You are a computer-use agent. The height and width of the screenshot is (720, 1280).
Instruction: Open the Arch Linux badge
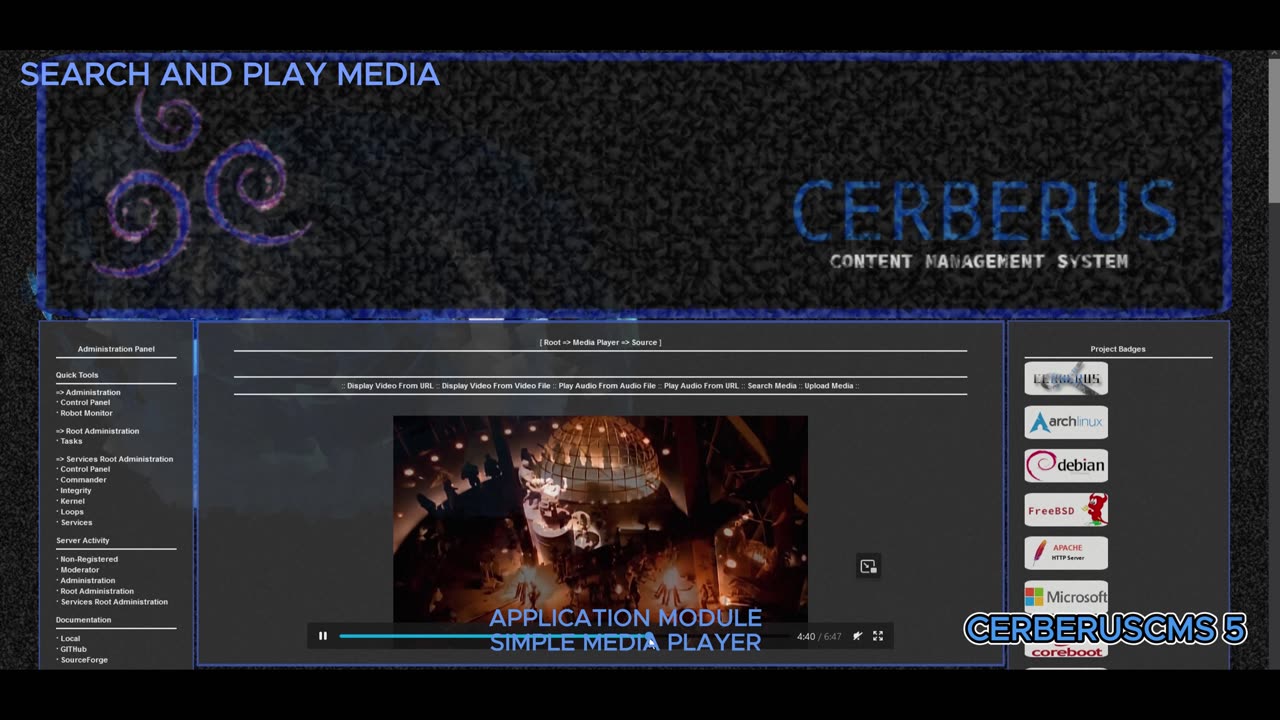(1066, 422)
